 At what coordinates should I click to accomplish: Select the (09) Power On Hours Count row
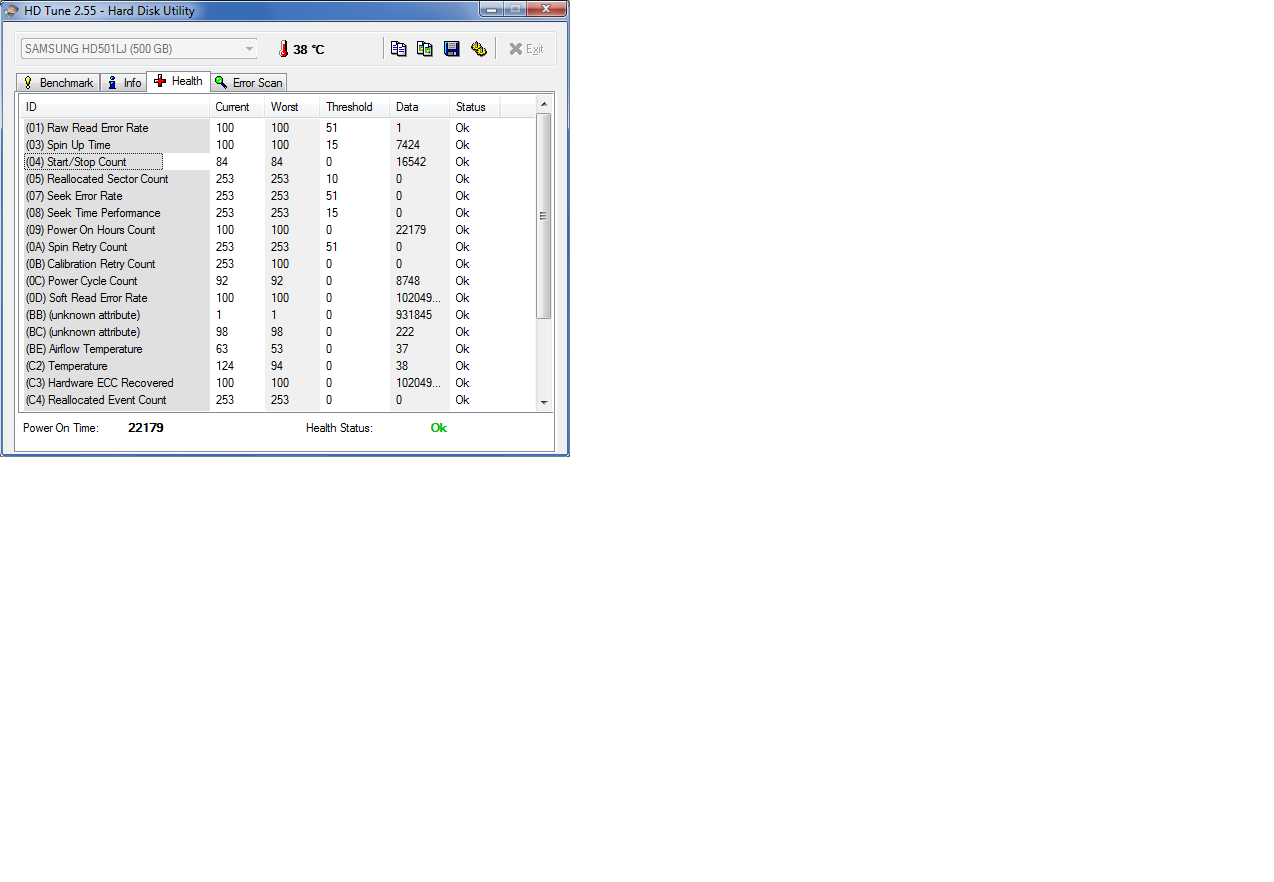tap(279, 230)
